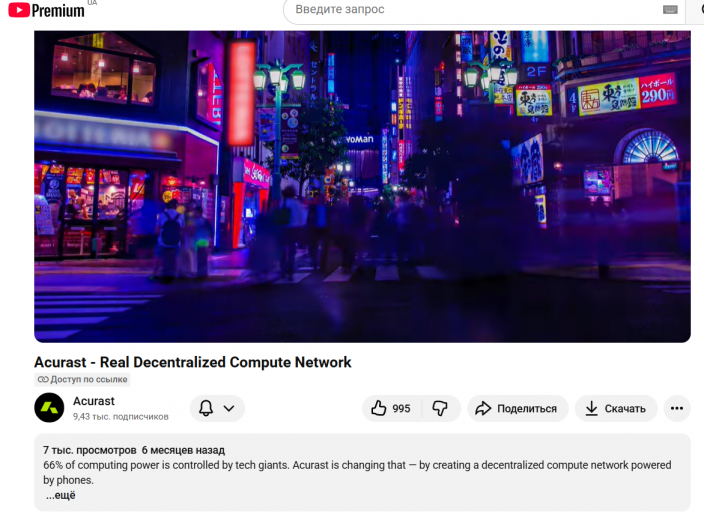Click the 'Доступ по ссылке' unlisted badge

click(82, 380)
